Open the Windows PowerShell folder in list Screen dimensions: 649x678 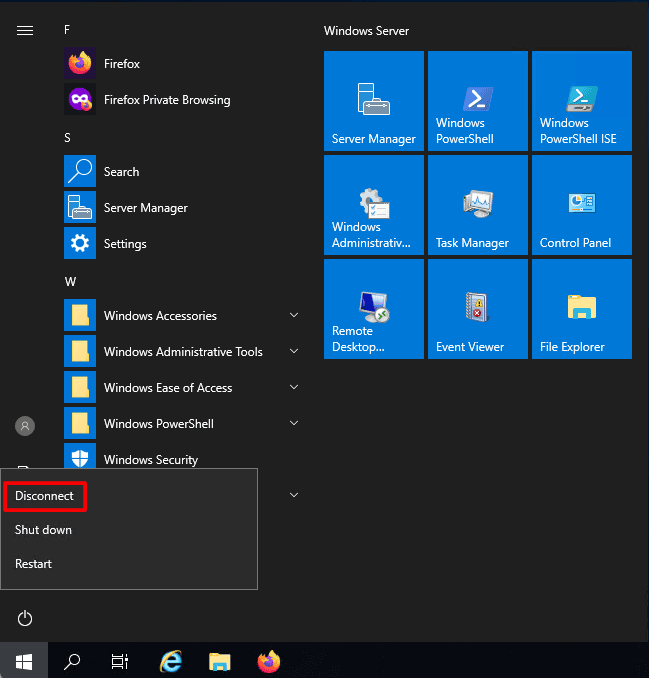click(182, 423)
